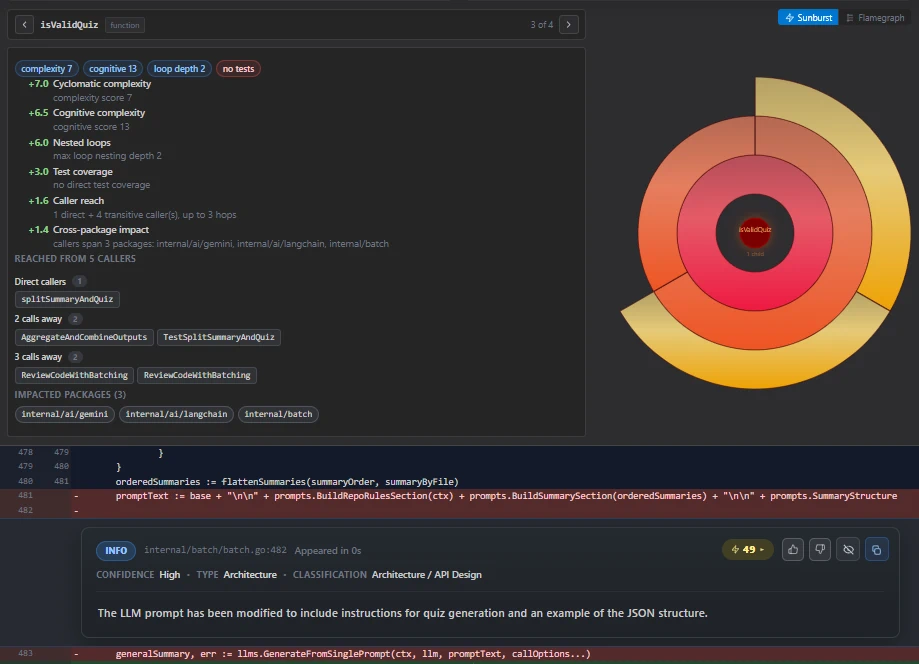The image size is (919, 664).
Task: Click the thumbs down icon on the INFO comment
Action: pyautogui.click(x=820, y=550)
